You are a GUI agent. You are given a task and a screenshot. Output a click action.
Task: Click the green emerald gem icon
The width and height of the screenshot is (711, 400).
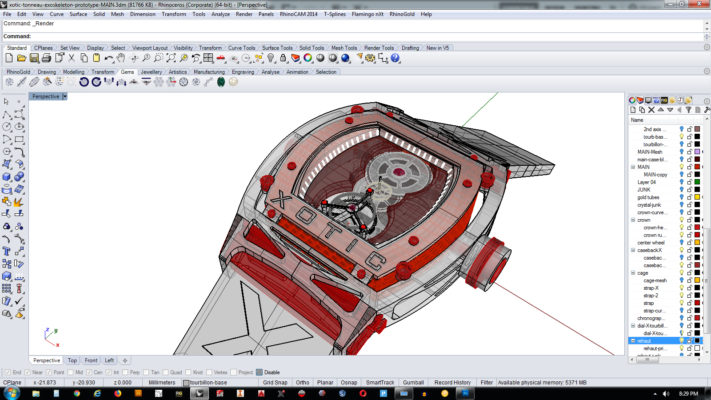point(220,82)
